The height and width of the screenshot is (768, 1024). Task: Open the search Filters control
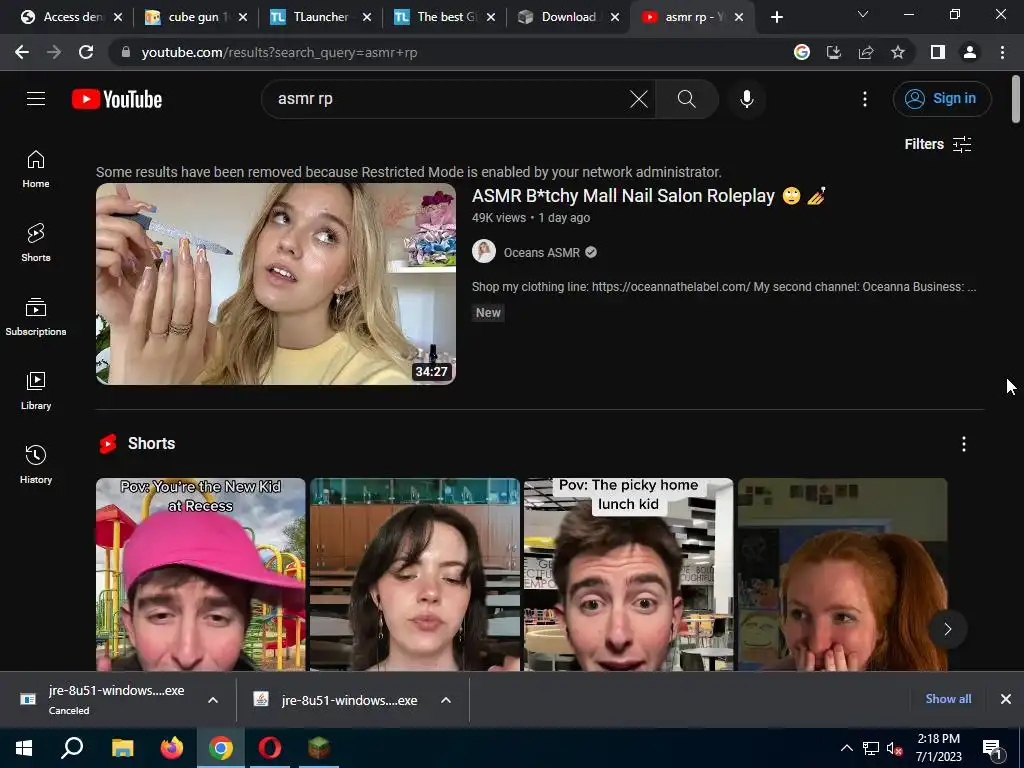pyautogui.click(x=938, y=144)
